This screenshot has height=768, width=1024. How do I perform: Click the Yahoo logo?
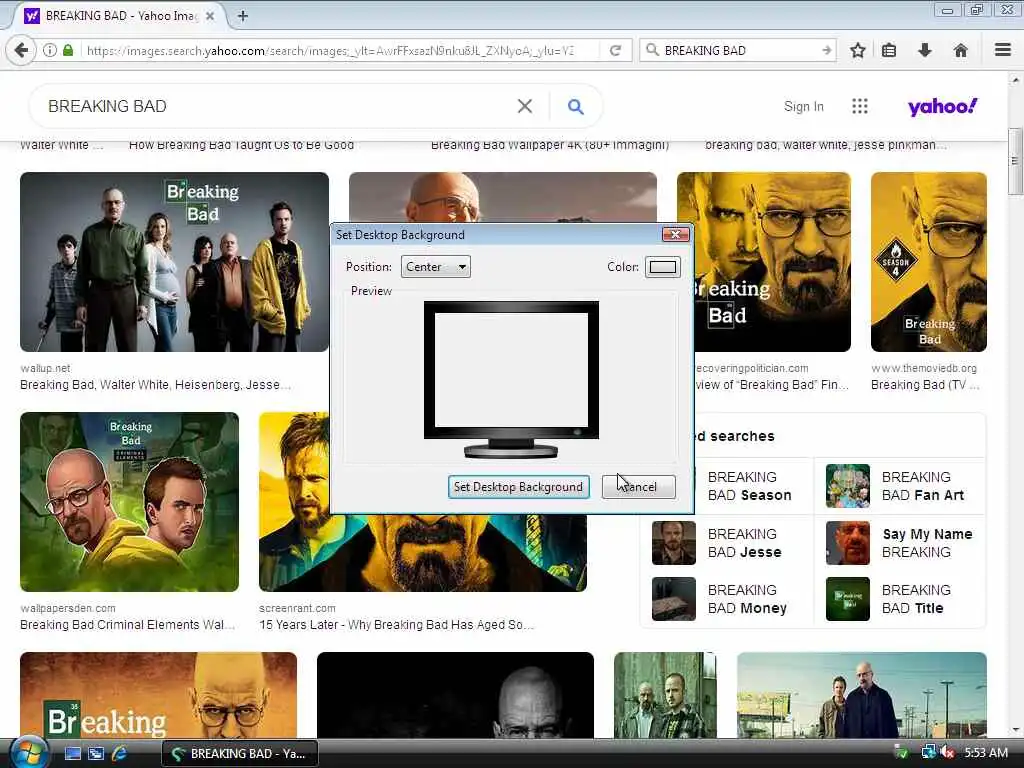pos(942,106)
